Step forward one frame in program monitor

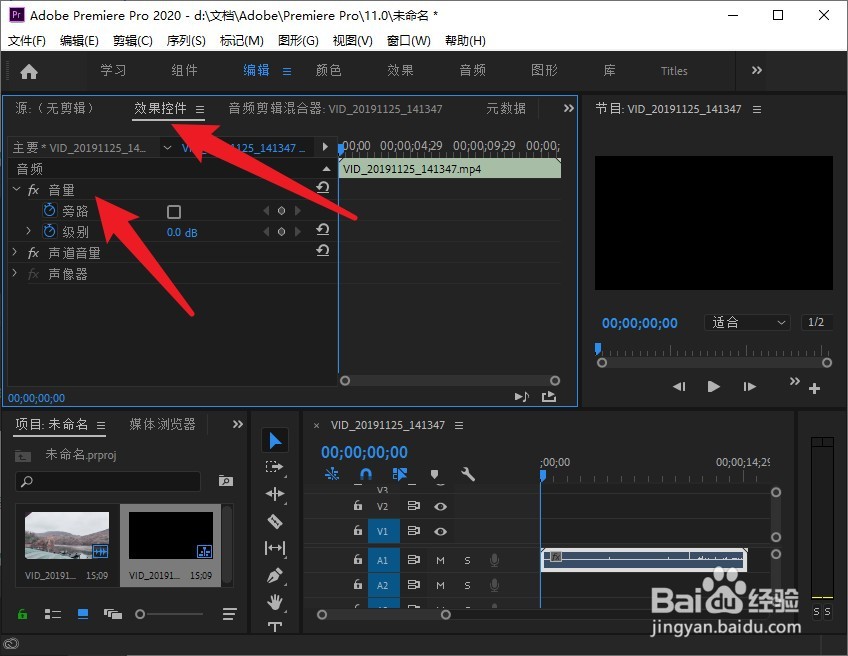749,387
